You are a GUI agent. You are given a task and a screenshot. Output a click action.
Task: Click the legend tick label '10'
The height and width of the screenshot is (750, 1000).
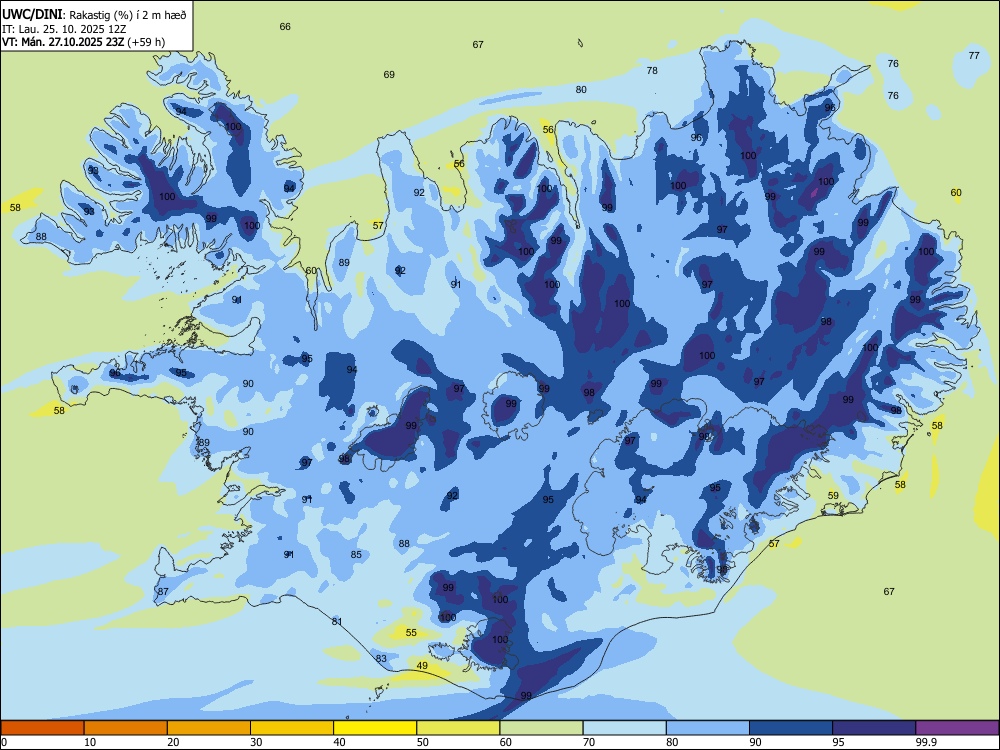(90, 742)
